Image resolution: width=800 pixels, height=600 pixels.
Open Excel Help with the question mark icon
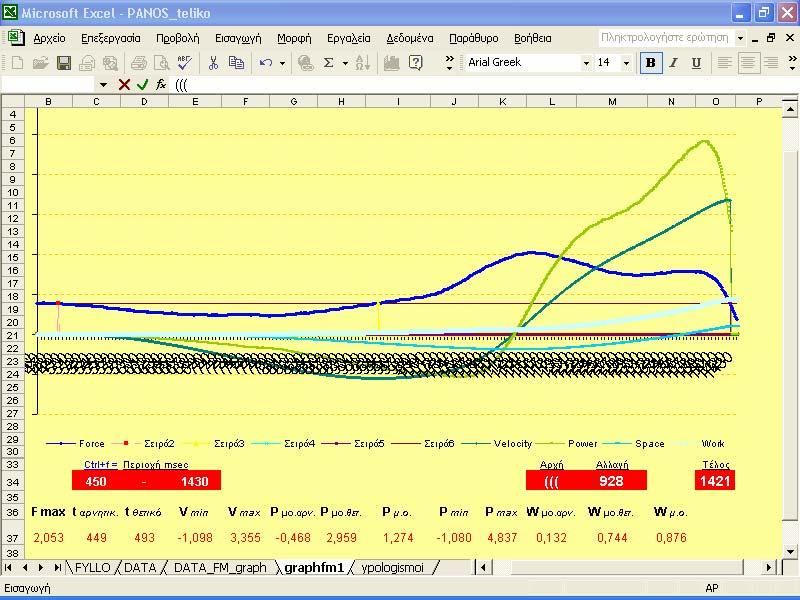click(x=416, y=63)
